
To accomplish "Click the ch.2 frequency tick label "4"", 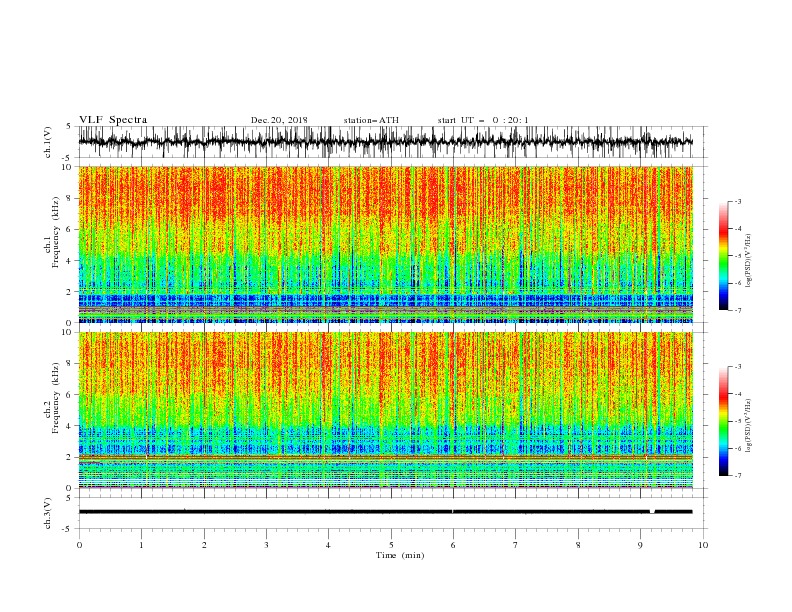I will 70,426.
